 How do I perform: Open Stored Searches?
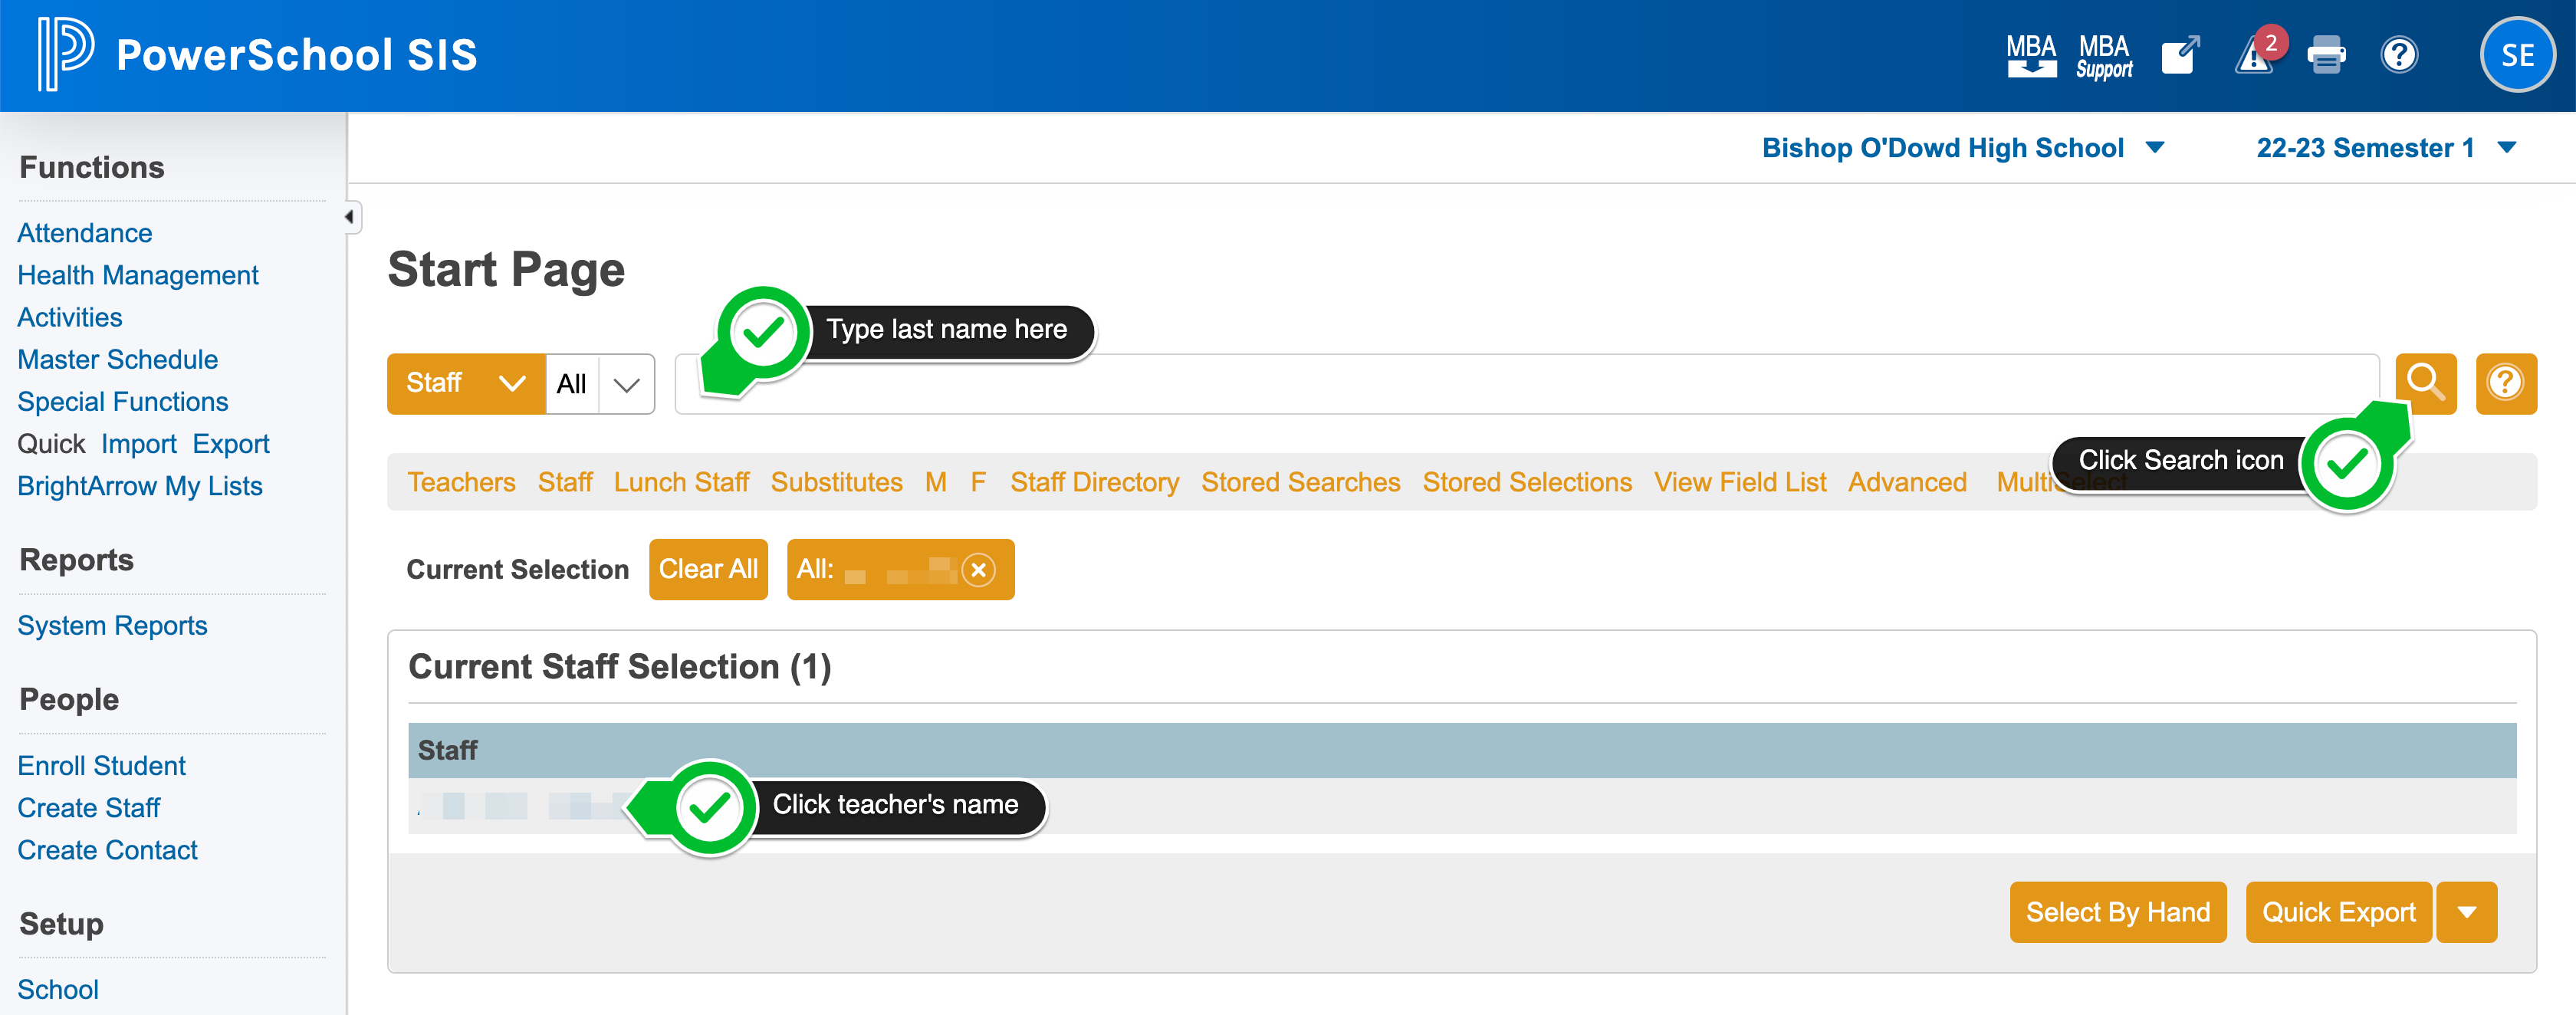(1300, 482)
